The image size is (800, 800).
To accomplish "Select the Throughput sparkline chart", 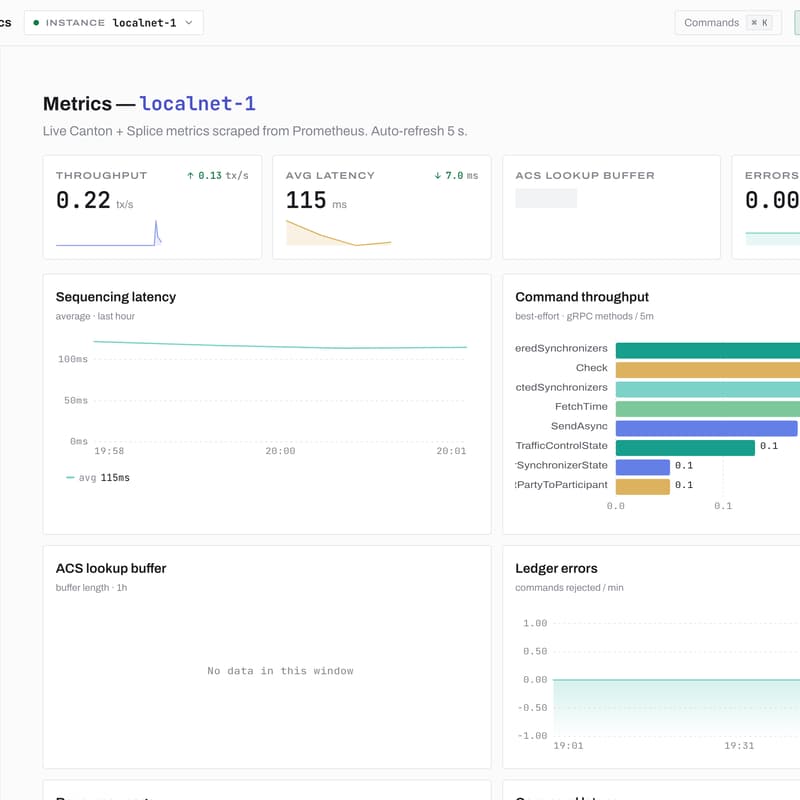I will click(x=109, y=233).
